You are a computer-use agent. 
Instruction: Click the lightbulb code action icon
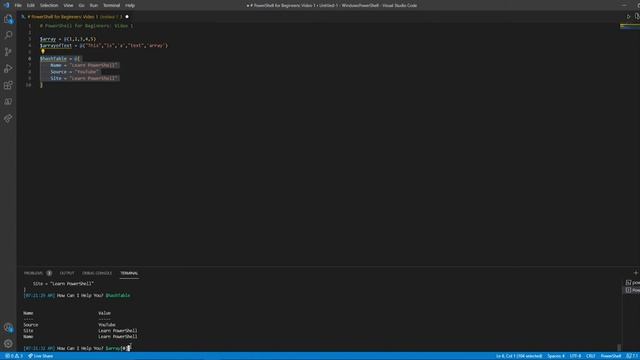coord(42,51)
